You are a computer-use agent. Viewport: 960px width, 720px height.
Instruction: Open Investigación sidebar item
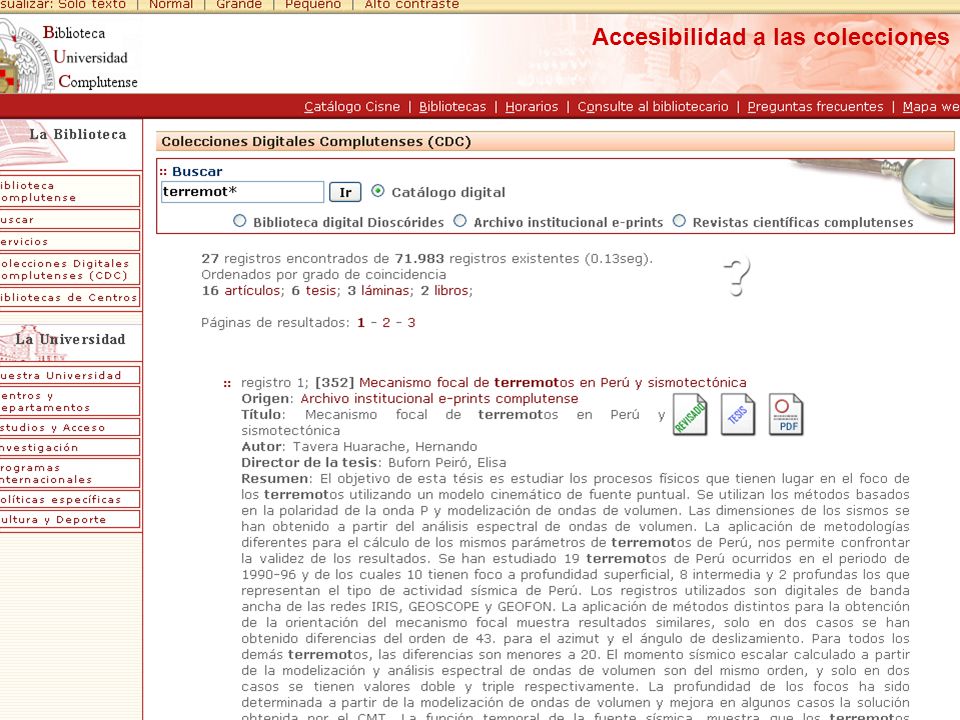pos(69,448)
